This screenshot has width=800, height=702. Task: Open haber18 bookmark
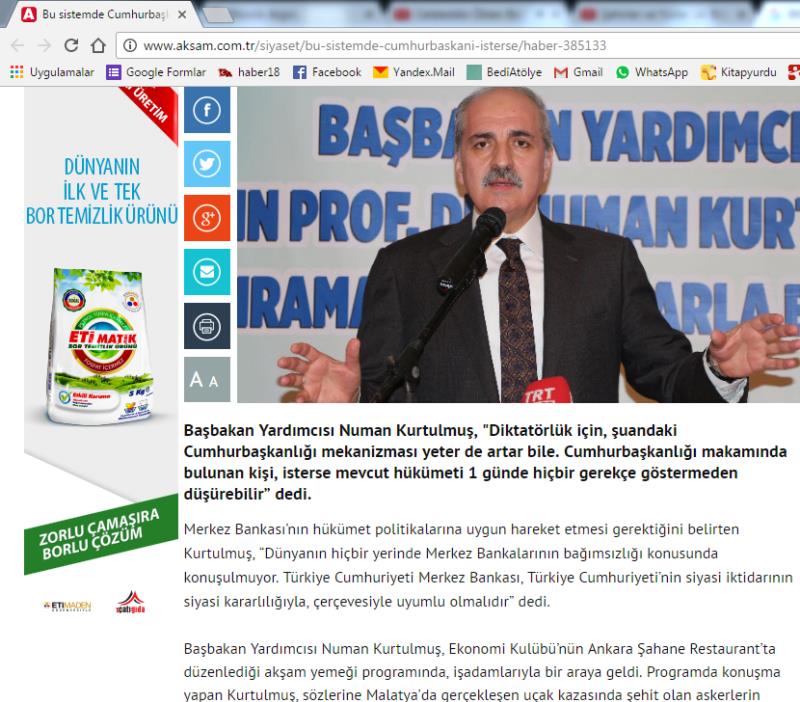tap(250, 72)
